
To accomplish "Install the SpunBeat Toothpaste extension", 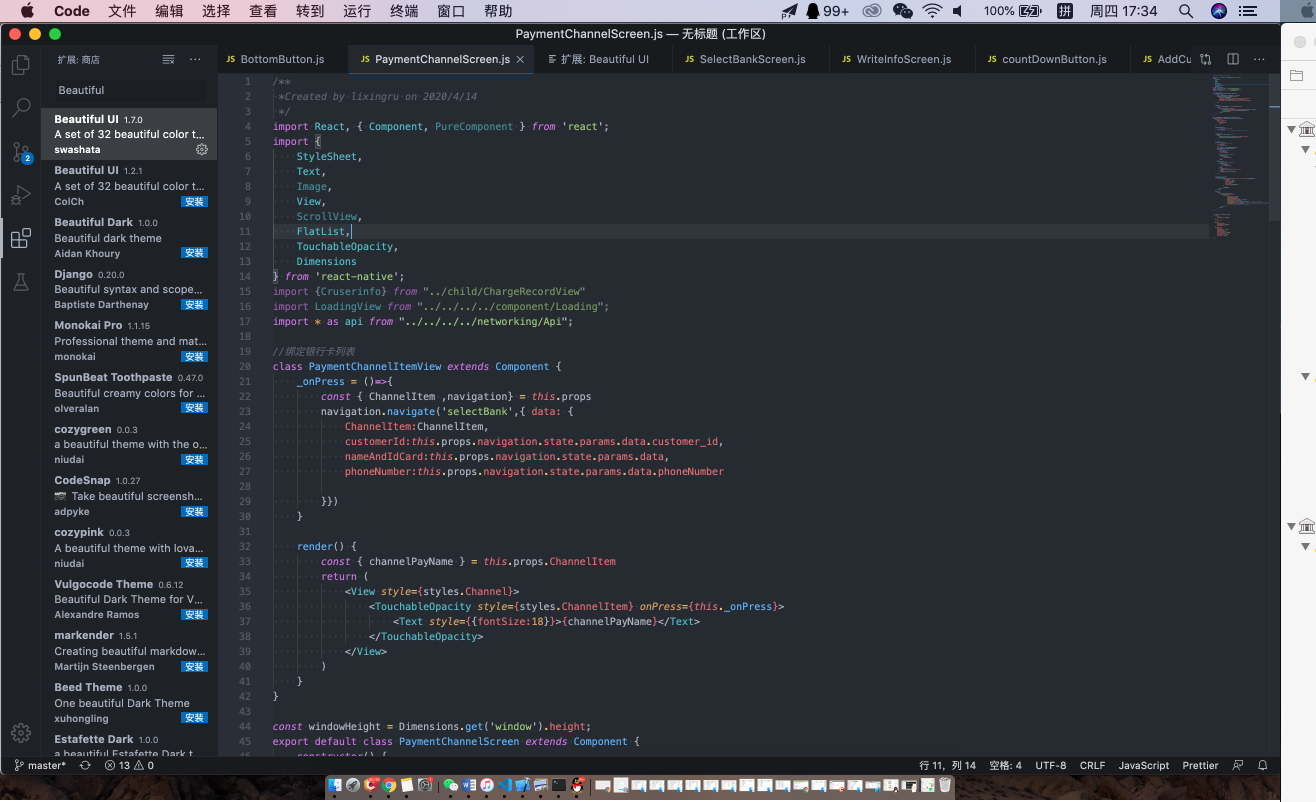I will point(194,408).
